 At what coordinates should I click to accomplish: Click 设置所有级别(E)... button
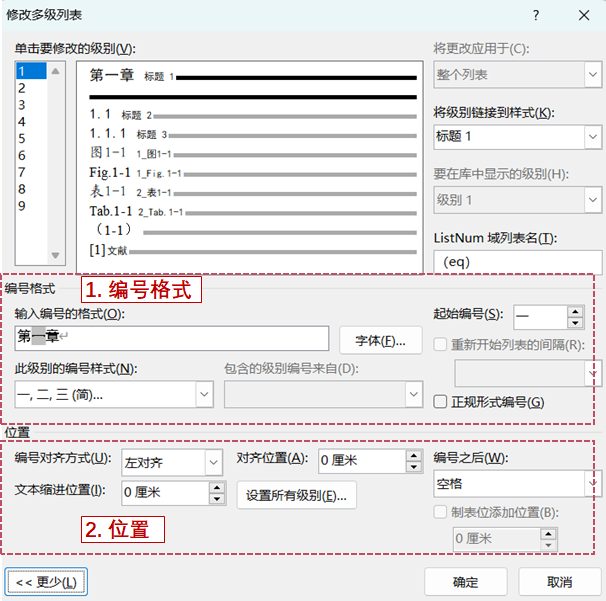pyautogui.click(x=296, y=495)
